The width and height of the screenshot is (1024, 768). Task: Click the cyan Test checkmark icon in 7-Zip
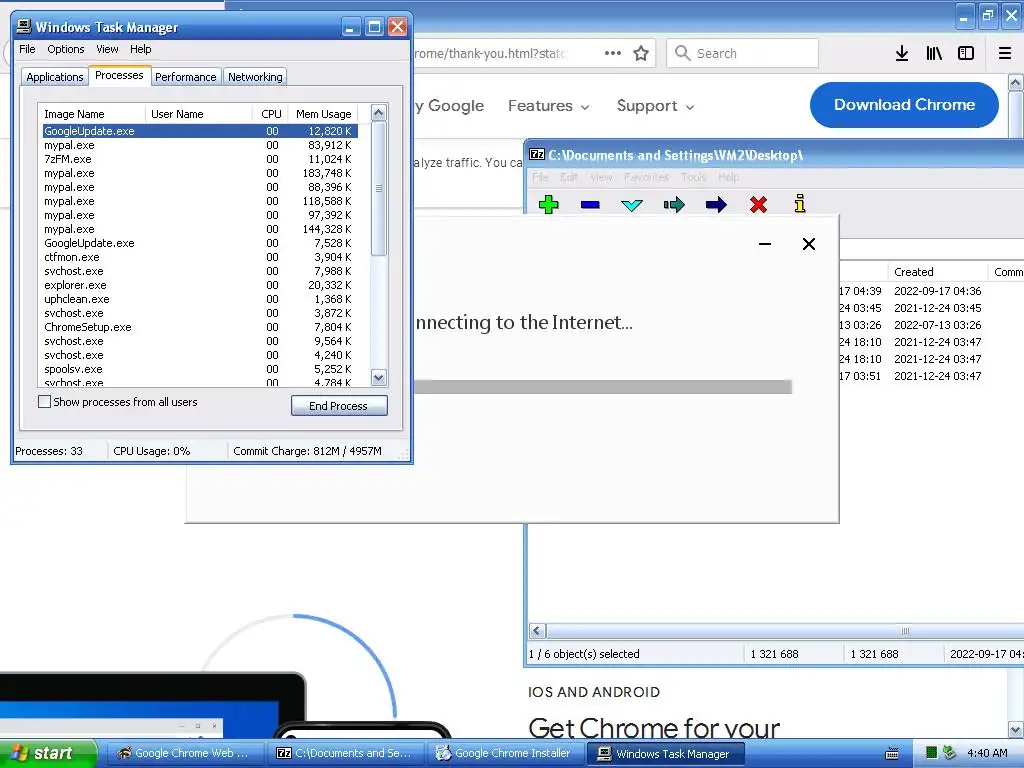tap(632, 205)
